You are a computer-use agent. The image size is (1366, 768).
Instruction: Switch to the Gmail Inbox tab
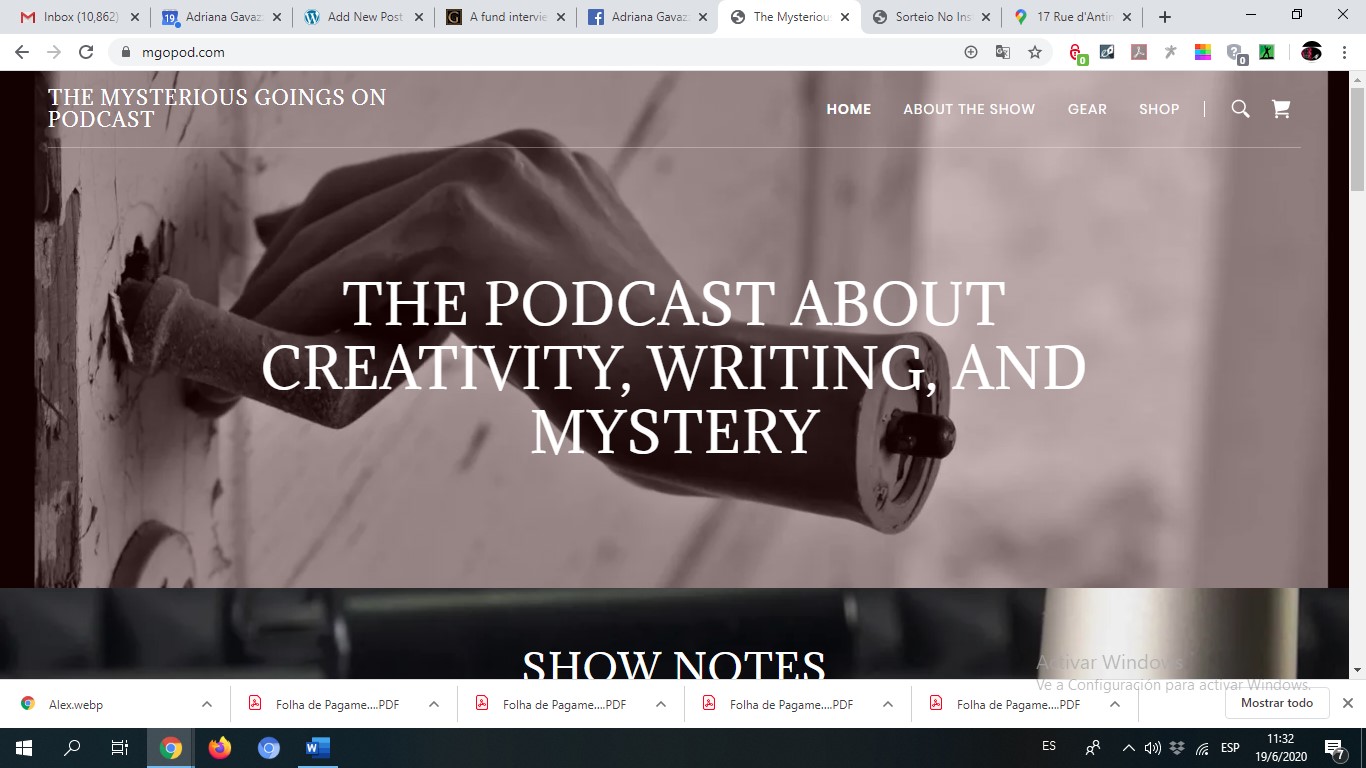(x=70, y=17)
